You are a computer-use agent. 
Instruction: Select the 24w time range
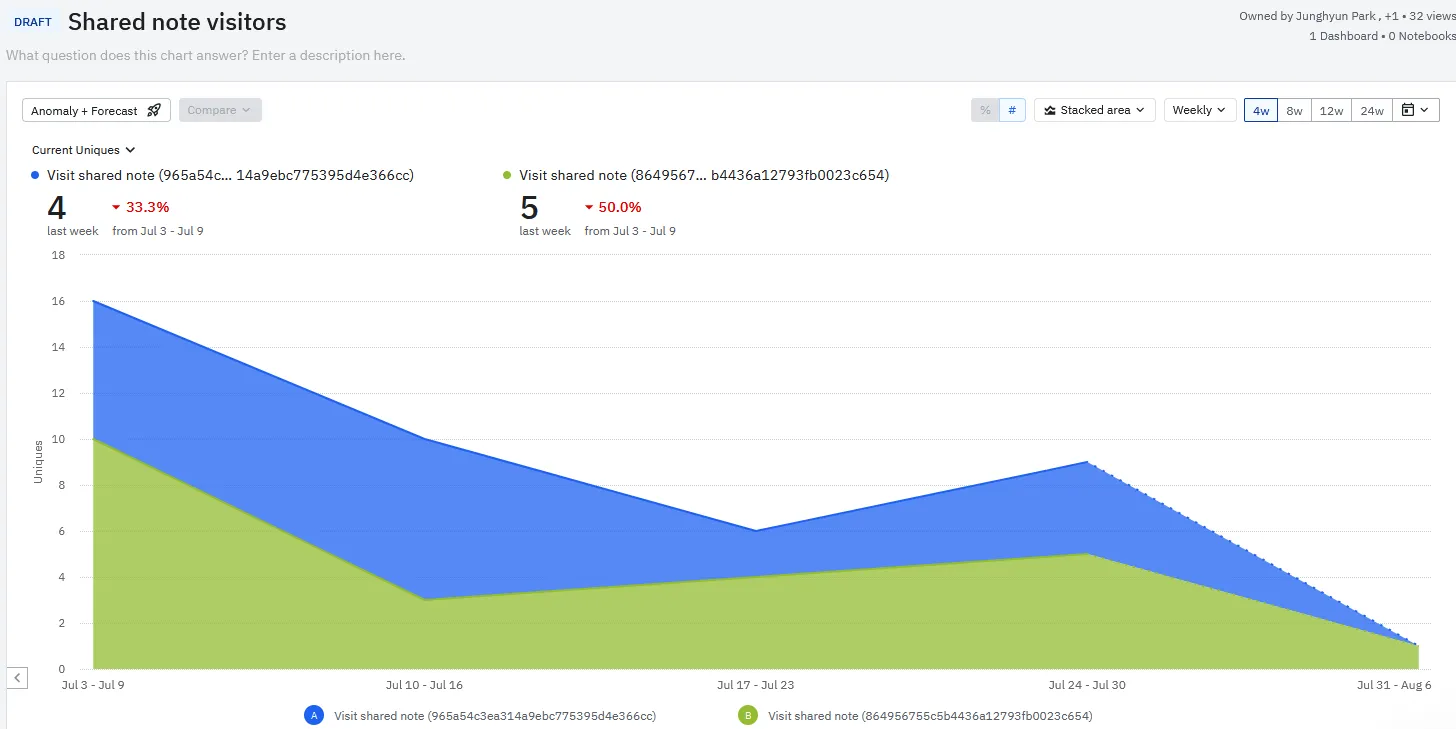click(x=1371, y=110)
